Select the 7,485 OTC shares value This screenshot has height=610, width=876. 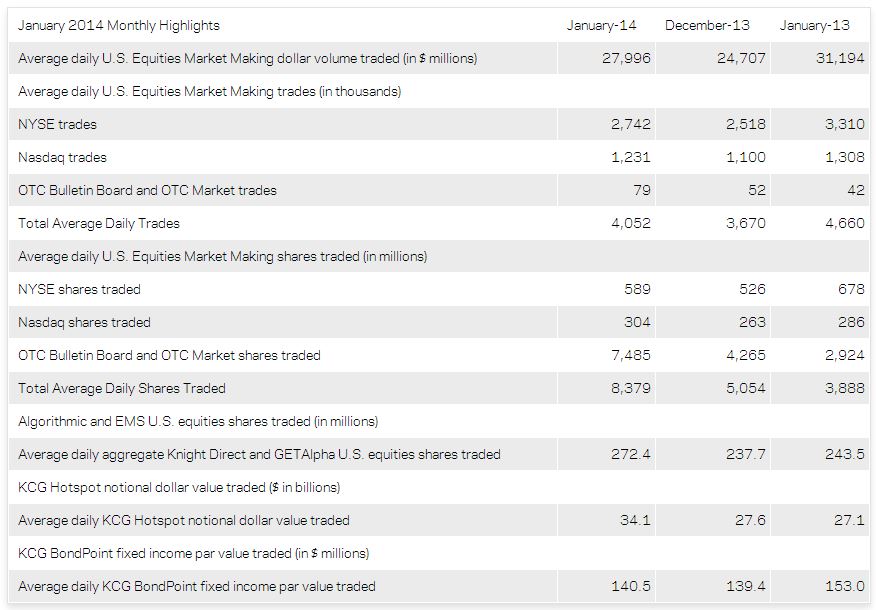630,355
